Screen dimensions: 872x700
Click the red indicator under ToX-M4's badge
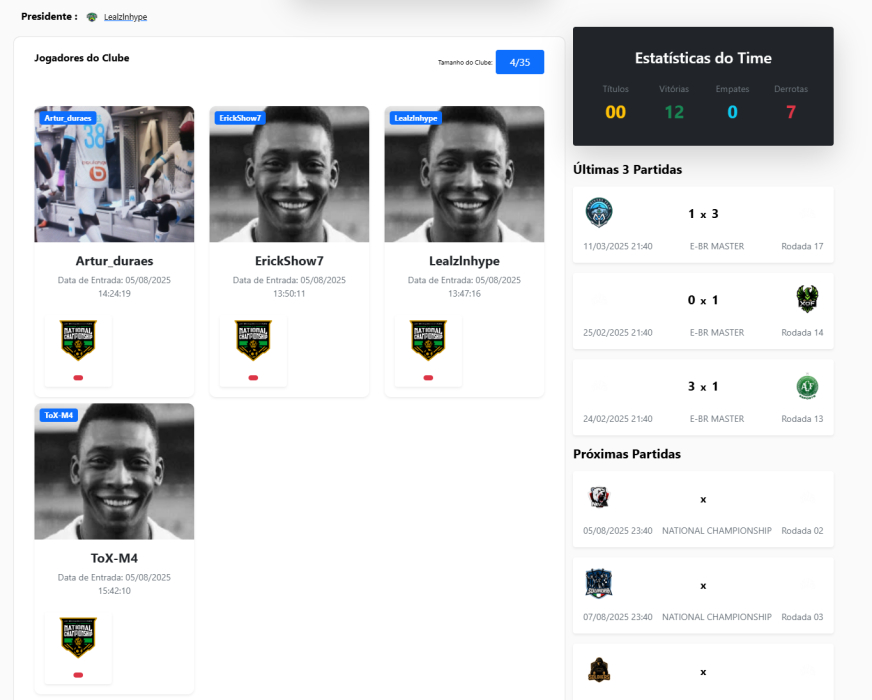pos(78,675)
